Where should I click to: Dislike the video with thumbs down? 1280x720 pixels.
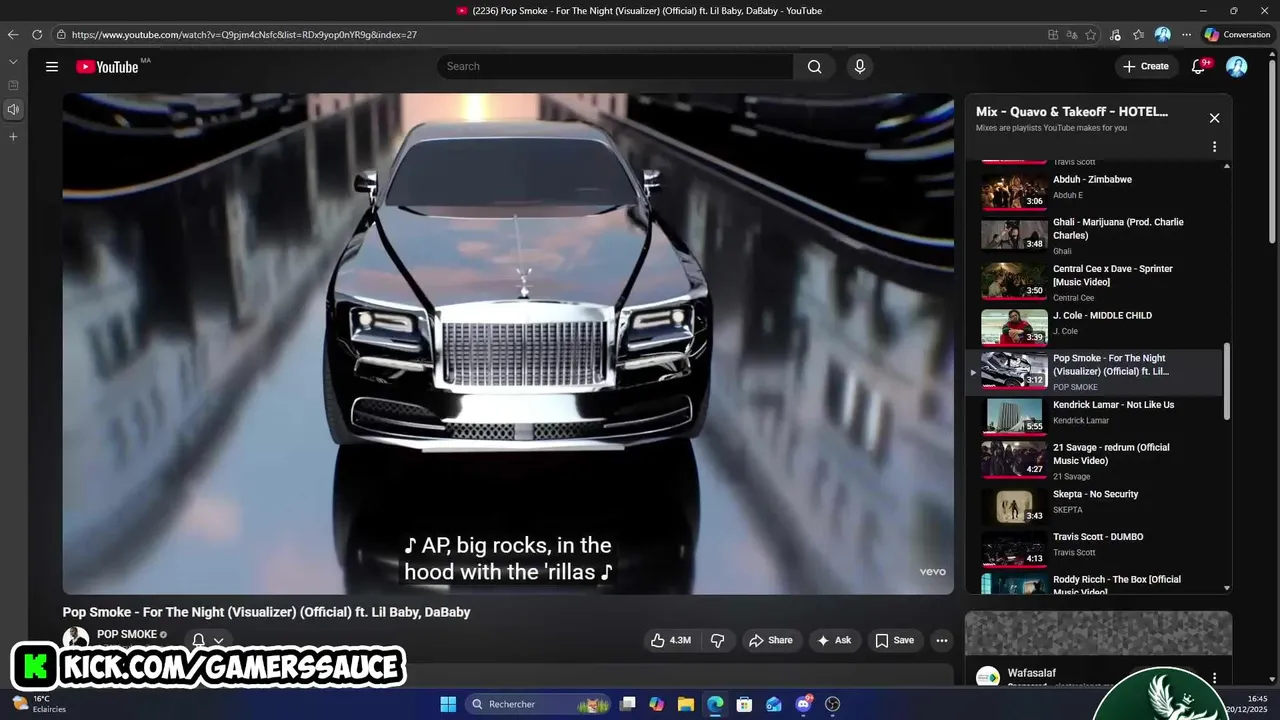click(x=717, y=640)
